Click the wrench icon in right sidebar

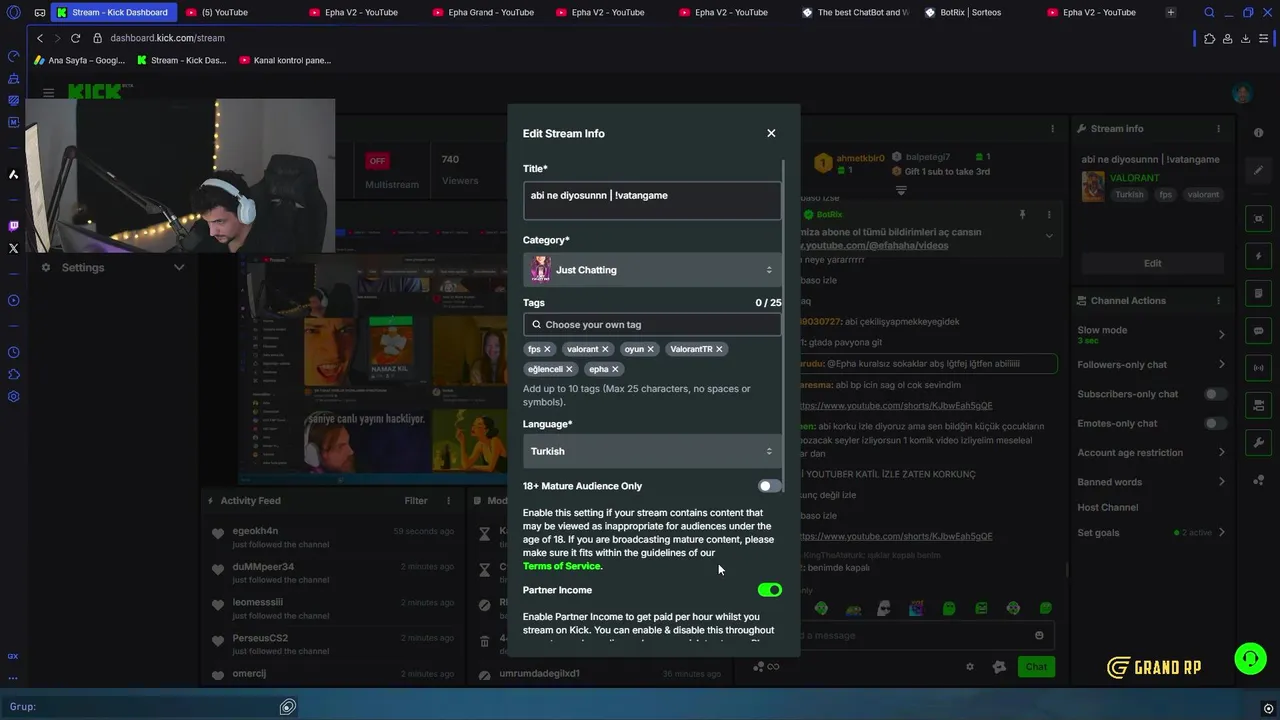pyautogui.click(x=1258, y=442)
